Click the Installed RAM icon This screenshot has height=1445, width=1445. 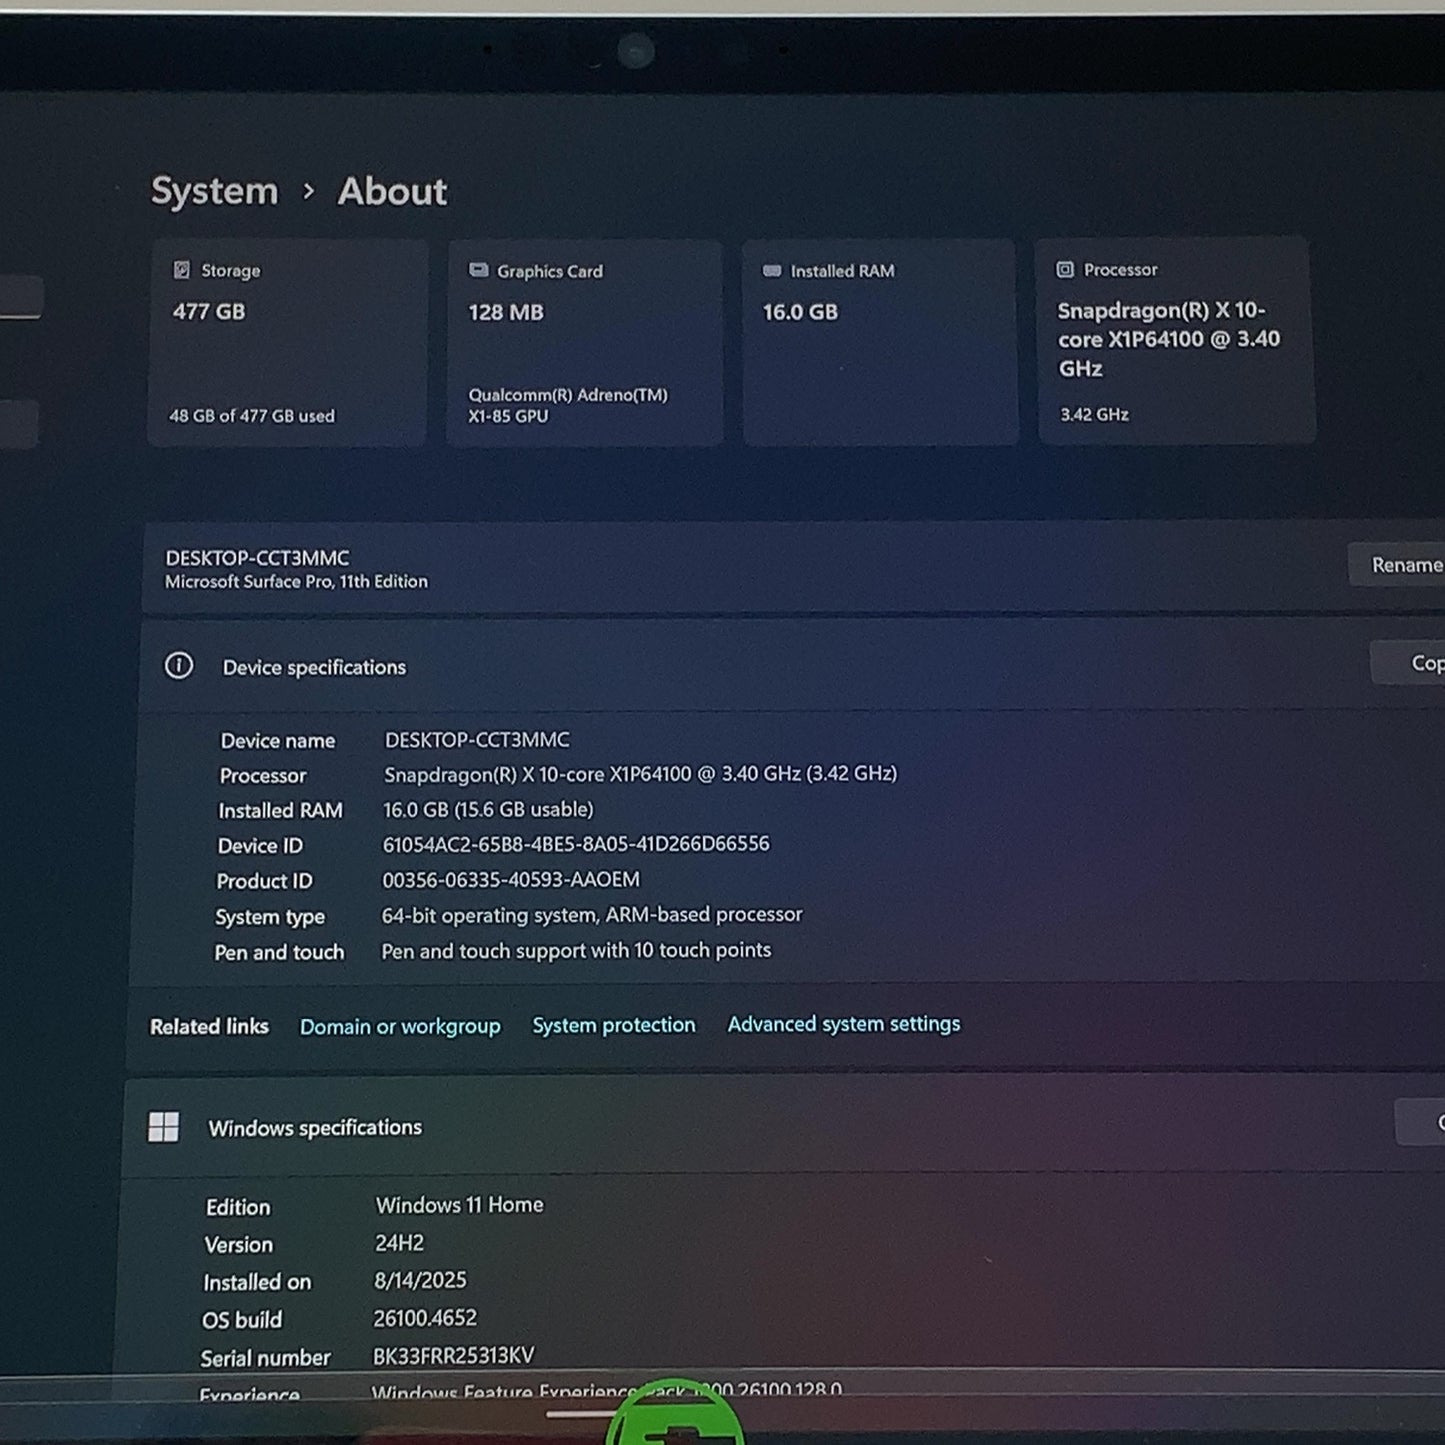(772, 271)
